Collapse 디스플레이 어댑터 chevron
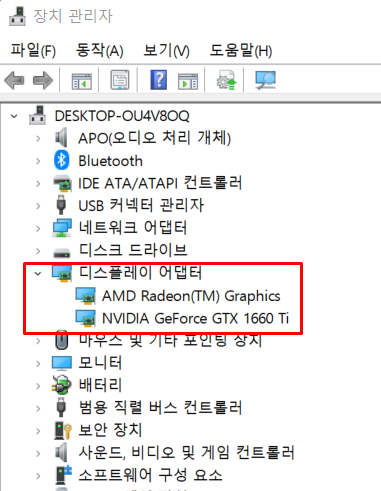This screenshot has height=491, width=381. tap(38, 274)
